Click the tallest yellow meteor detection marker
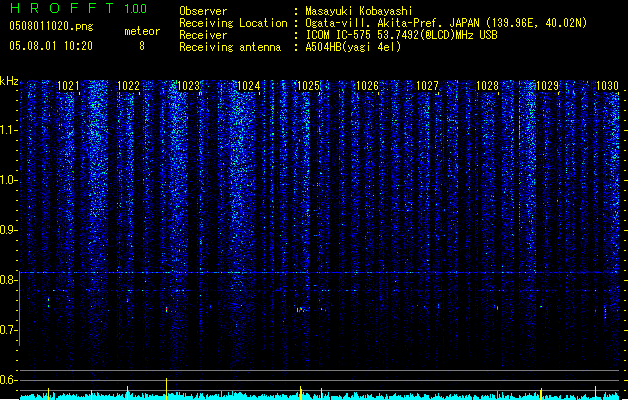The image size is (629, 400). click(166, 389)
